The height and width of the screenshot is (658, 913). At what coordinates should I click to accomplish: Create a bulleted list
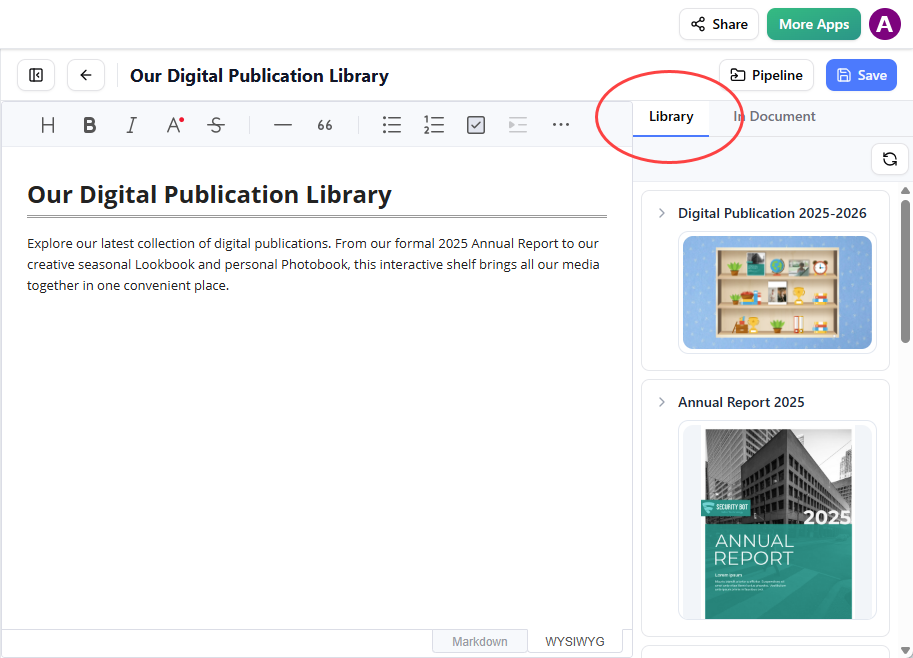click(392, 125)
